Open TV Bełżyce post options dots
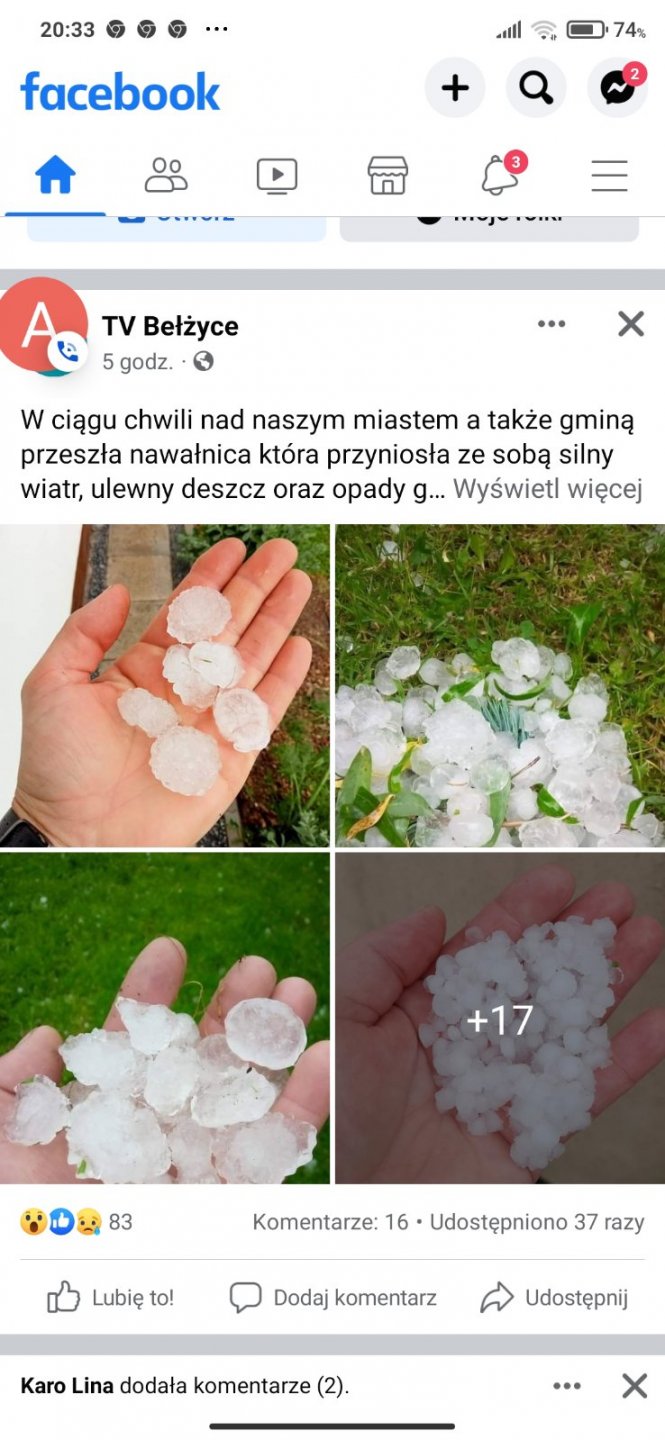665x1440 pixels. pyautogui.click(x=552, y=324)
